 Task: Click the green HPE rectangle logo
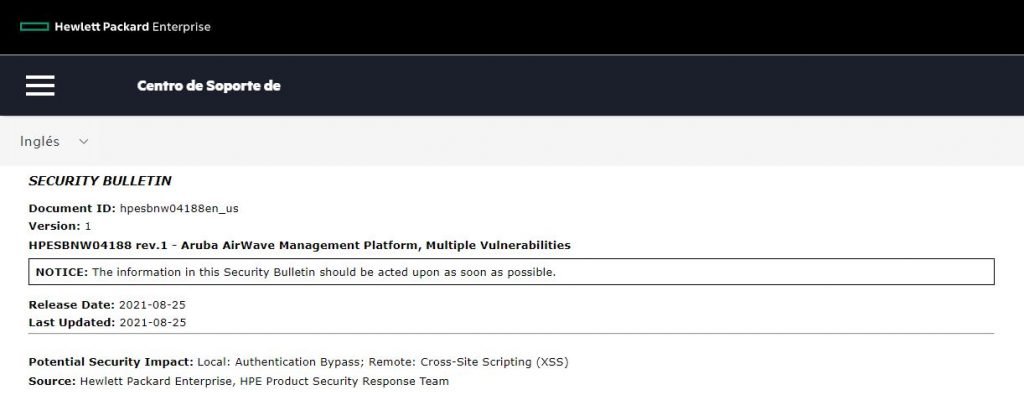(x=35, y=27)
